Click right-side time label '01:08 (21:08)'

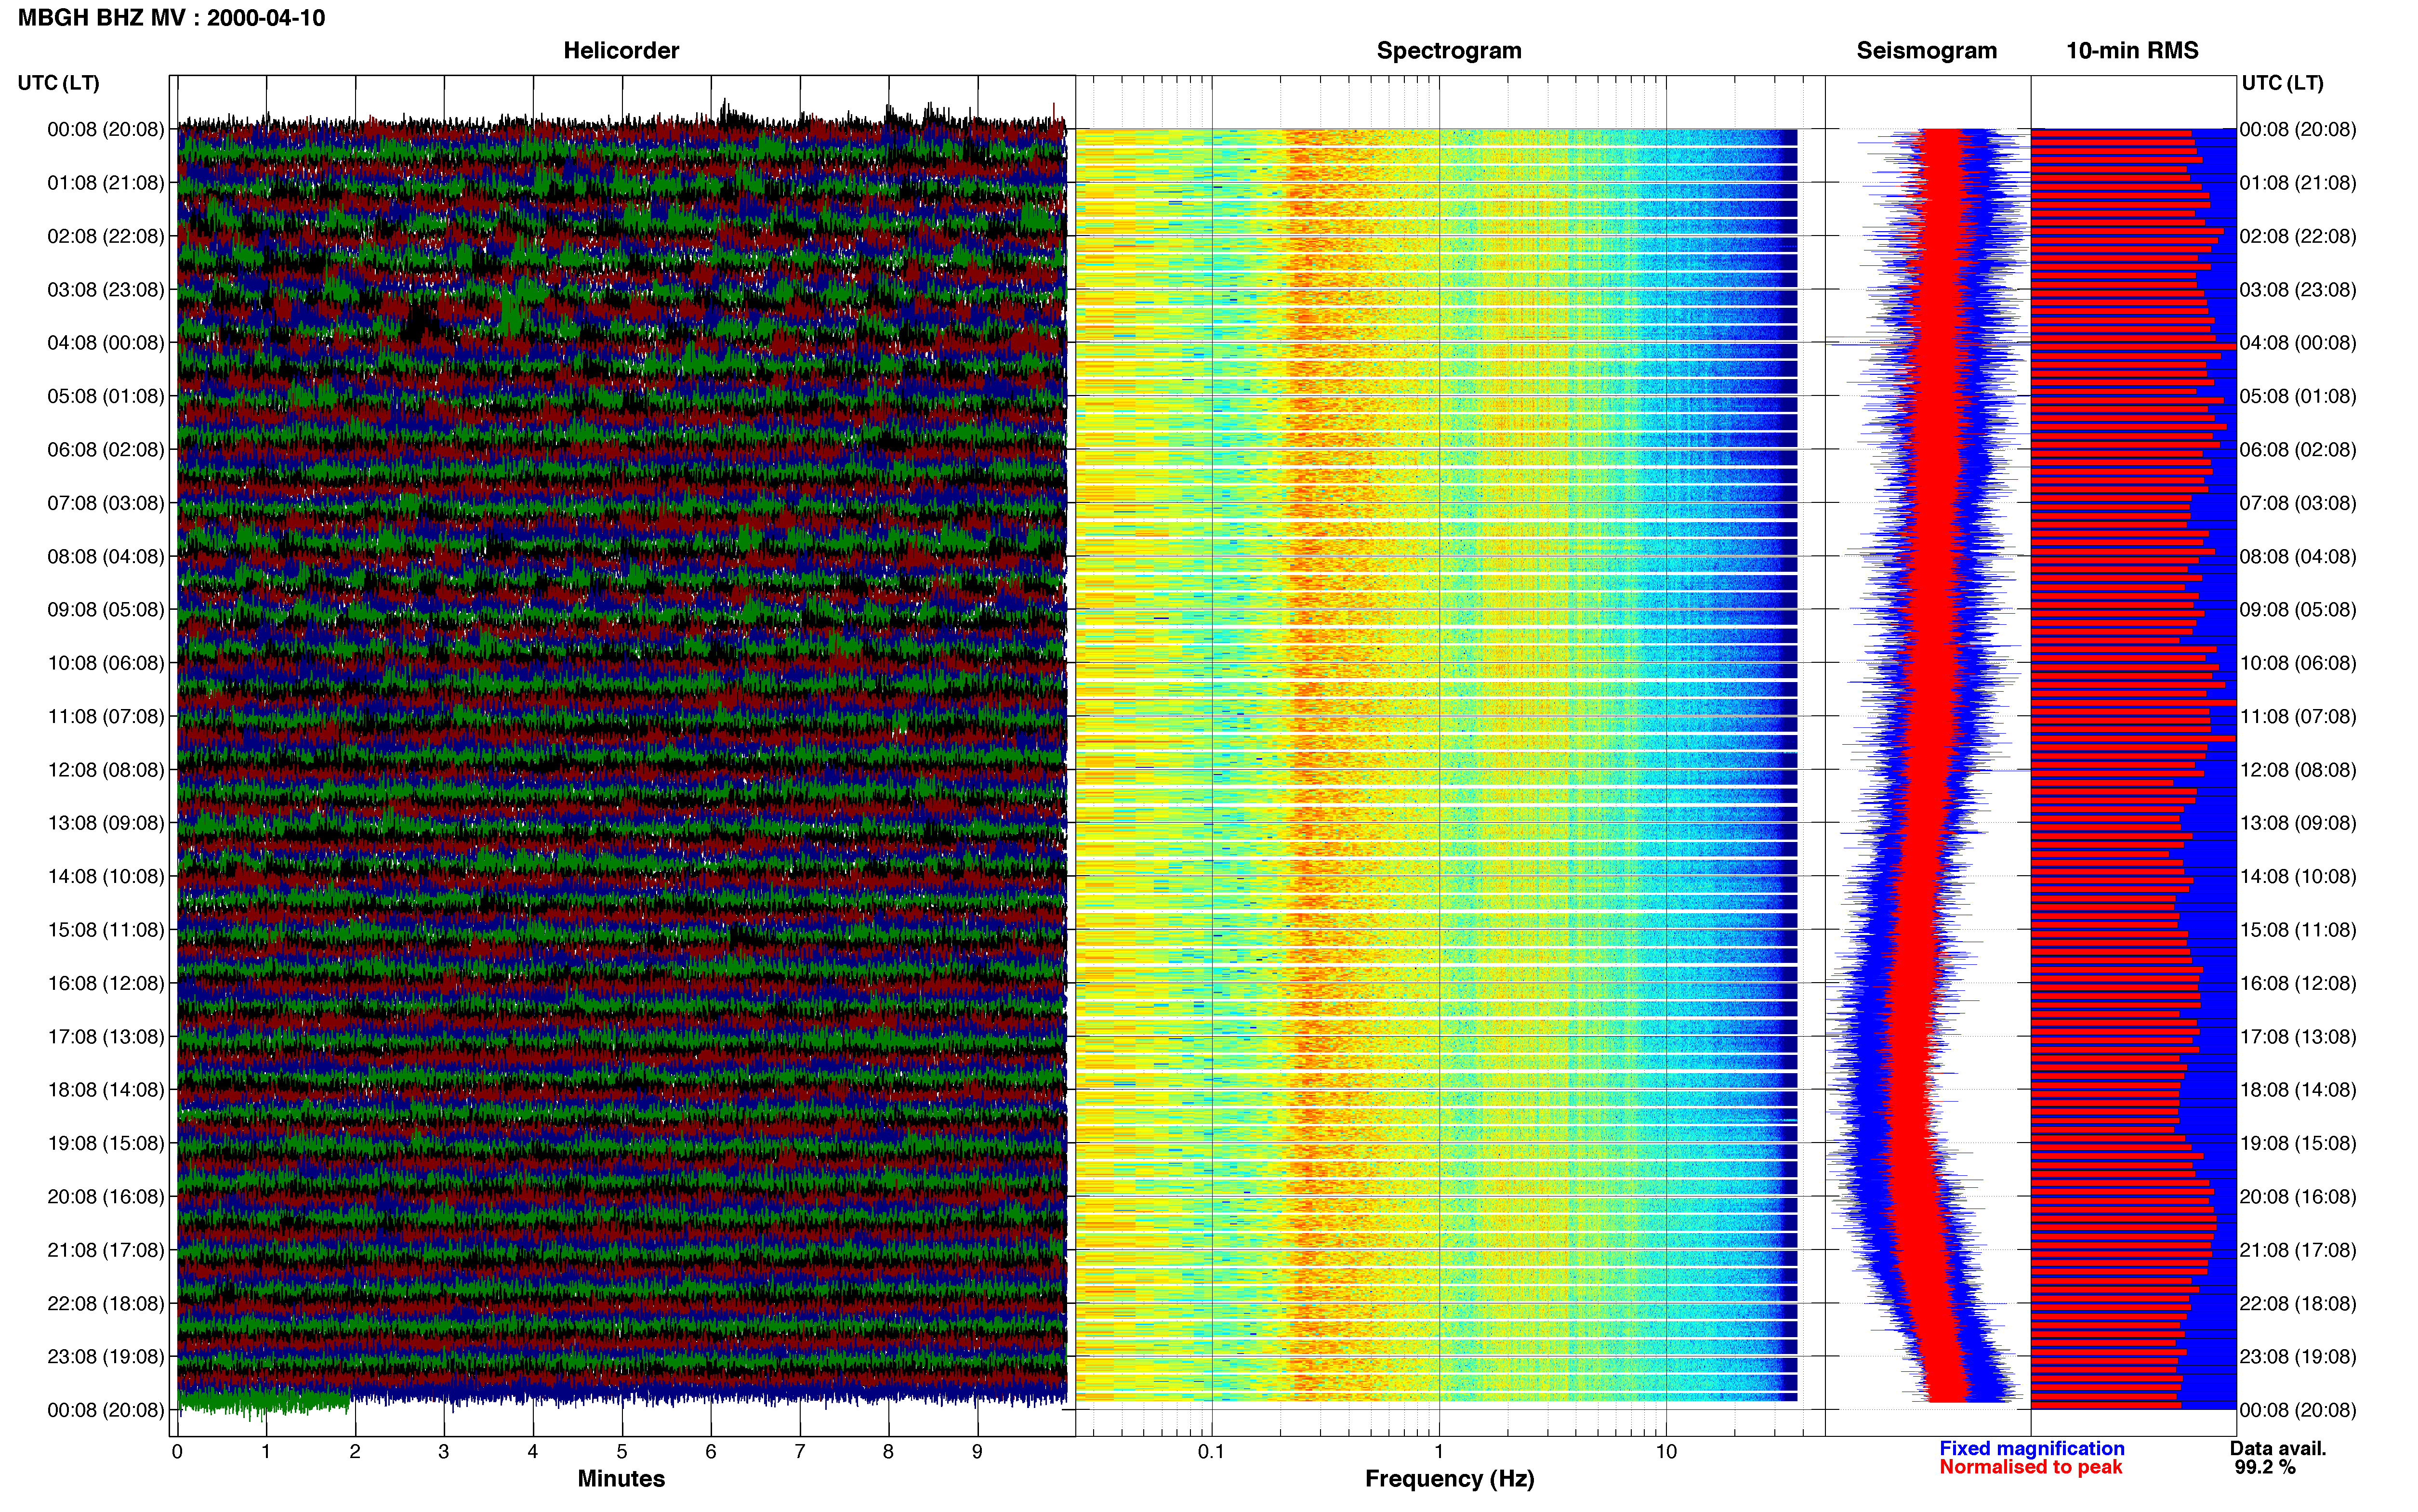tap(2297, 183)
